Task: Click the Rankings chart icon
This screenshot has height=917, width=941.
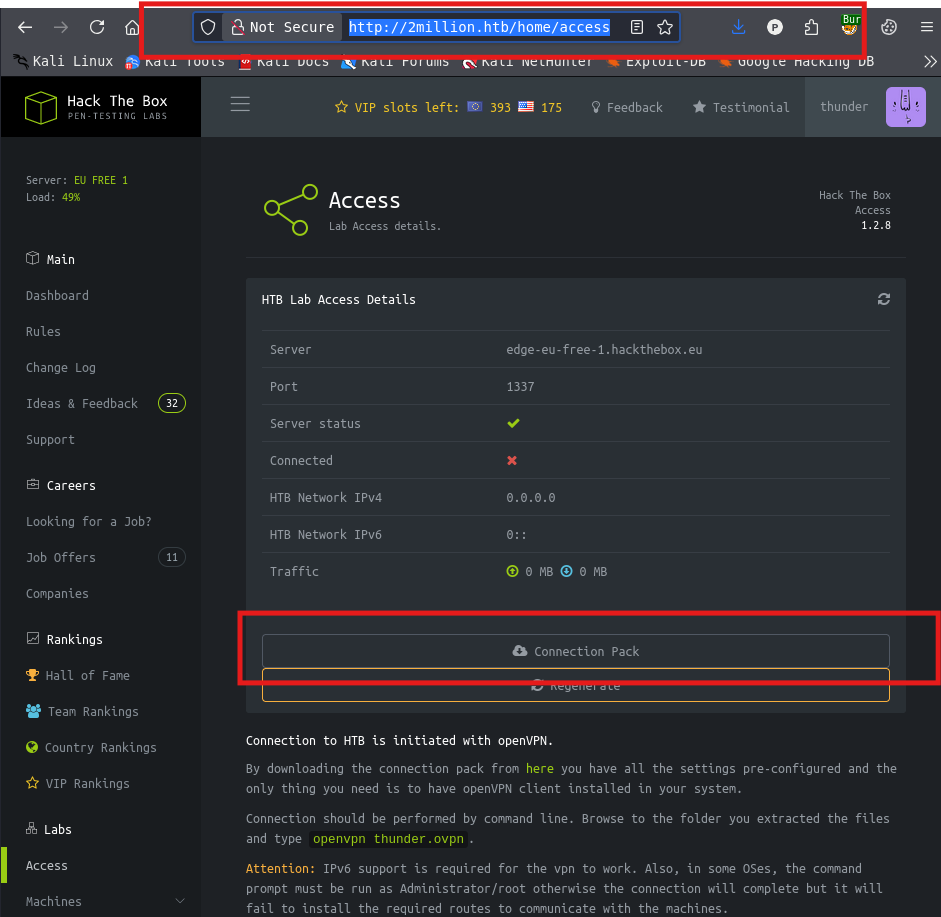Action: [32, 638]
